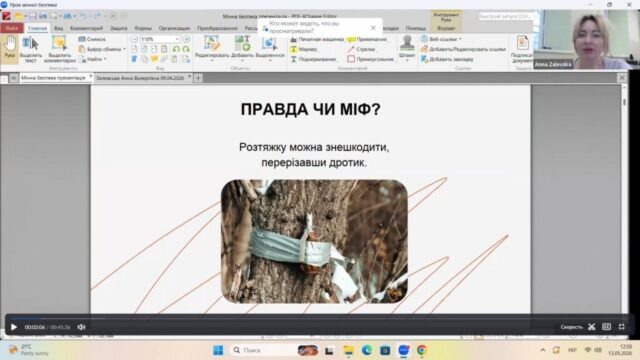
Task: Play the paused video
Action: (x=13, y=327)
